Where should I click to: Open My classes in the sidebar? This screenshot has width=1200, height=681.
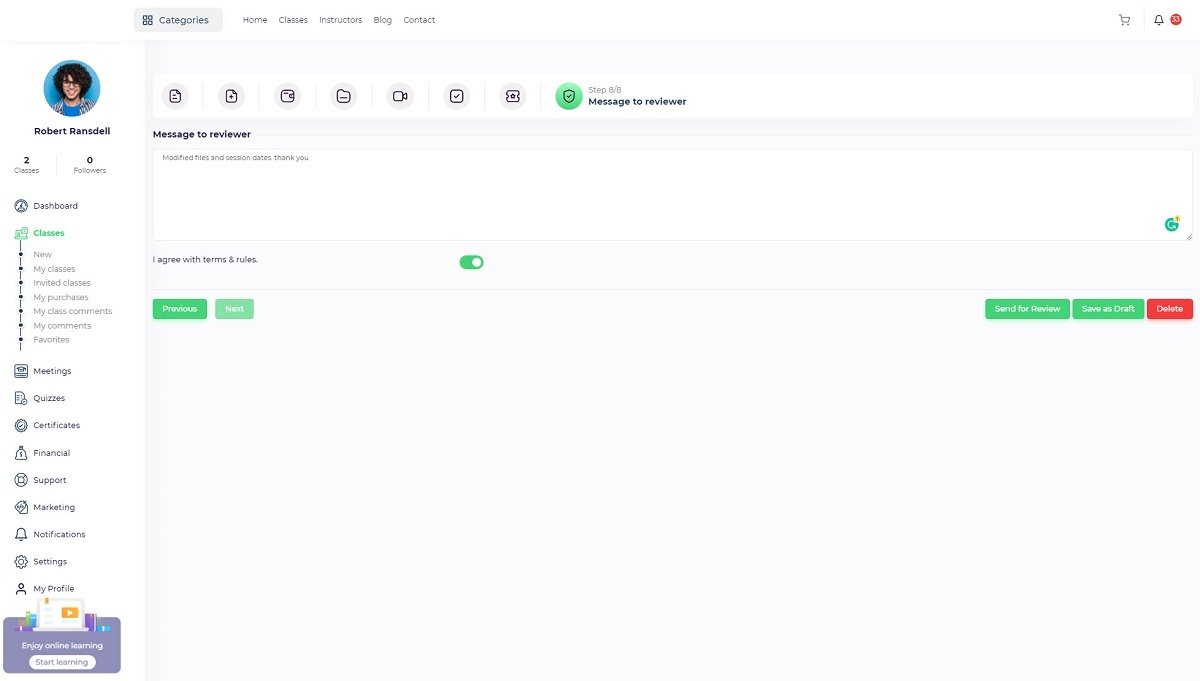[54, 269]
